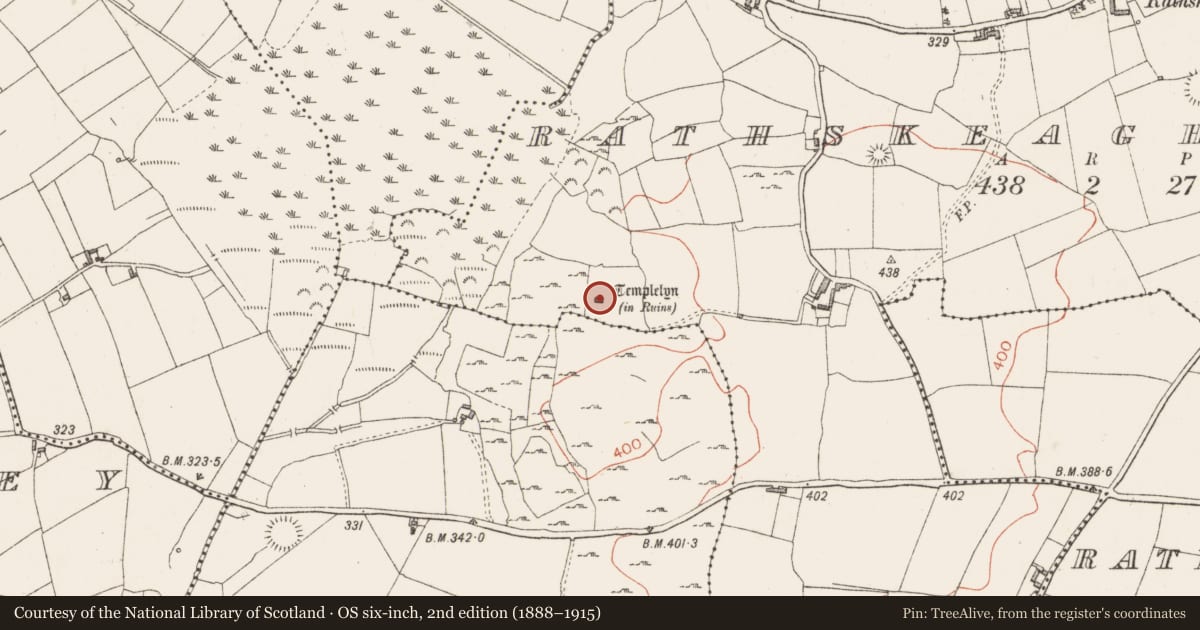Click the 'B.M.323·5' bench mark label
This screenshot has width=1200, height=630.
point(190,462)
